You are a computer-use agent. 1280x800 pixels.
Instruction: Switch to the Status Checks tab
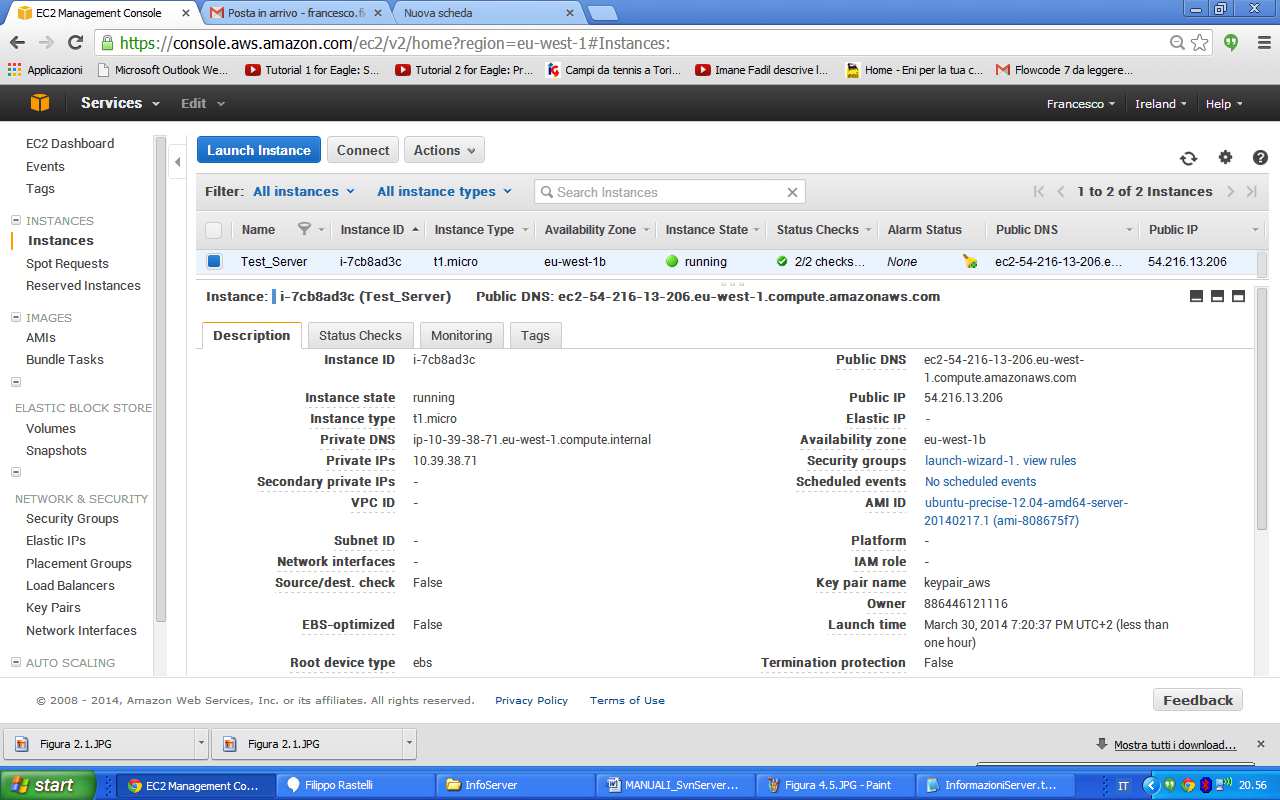(x=360, y=335)
